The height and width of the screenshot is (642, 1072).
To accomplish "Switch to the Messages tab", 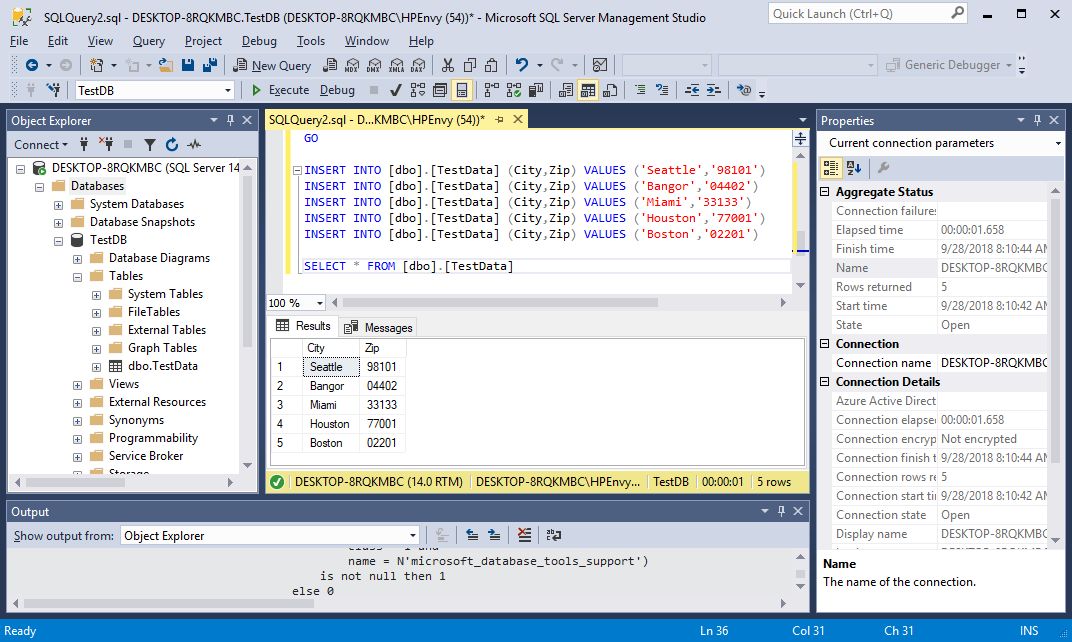I will click(x=379, y=327).
